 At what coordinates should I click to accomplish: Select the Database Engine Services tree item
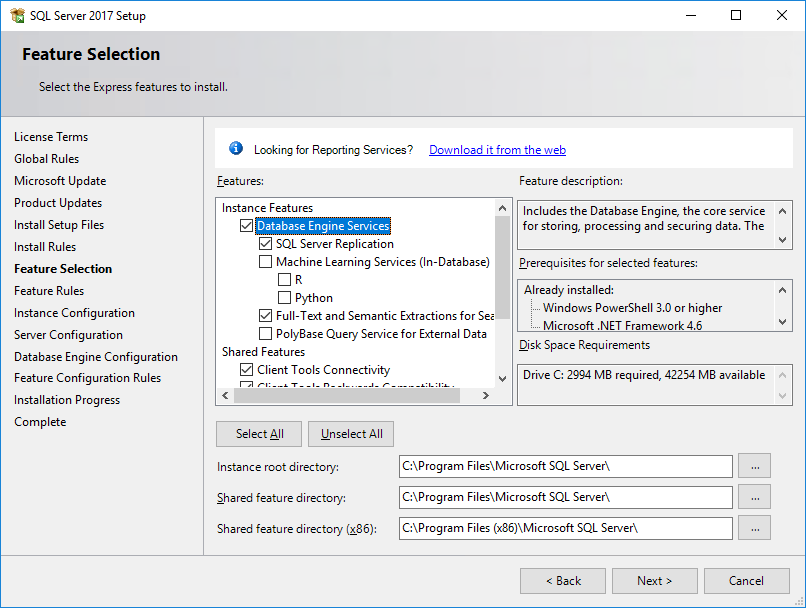point(323,226)
